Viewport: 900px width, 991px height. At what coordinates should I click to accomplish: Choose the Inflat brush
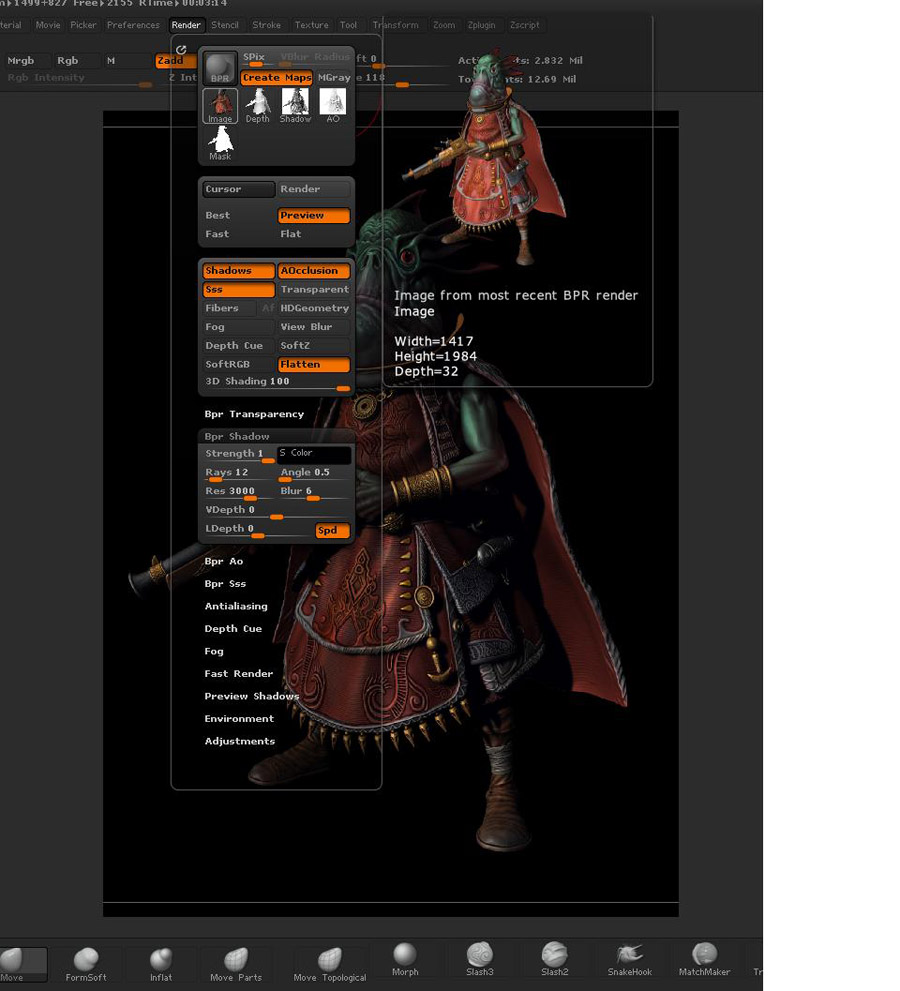coord(161,964)
